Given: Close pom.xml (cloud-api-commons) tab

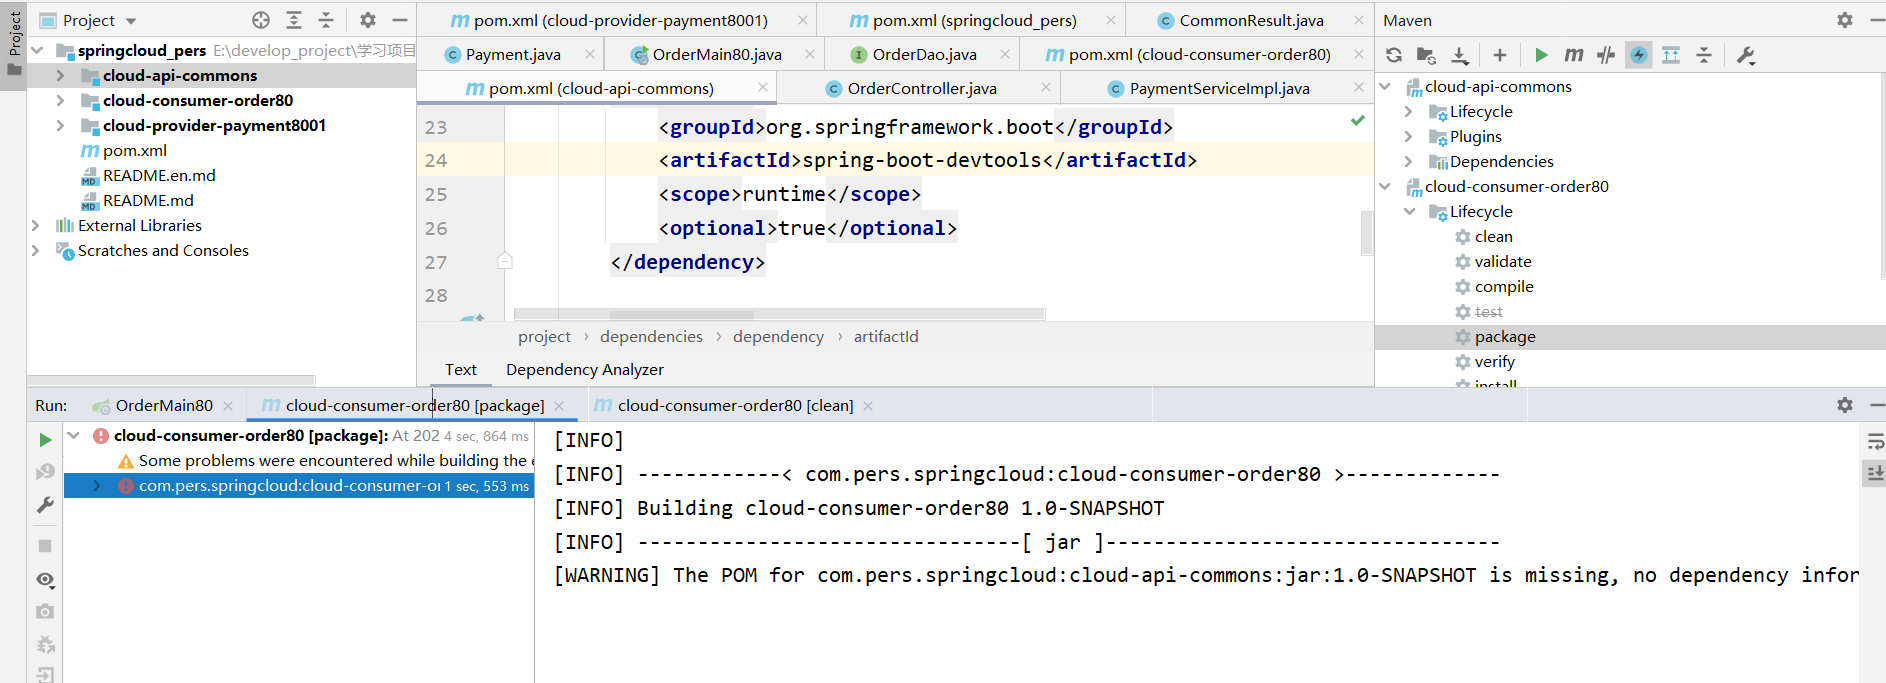Looking at the screenshot, I should (763, 87).
